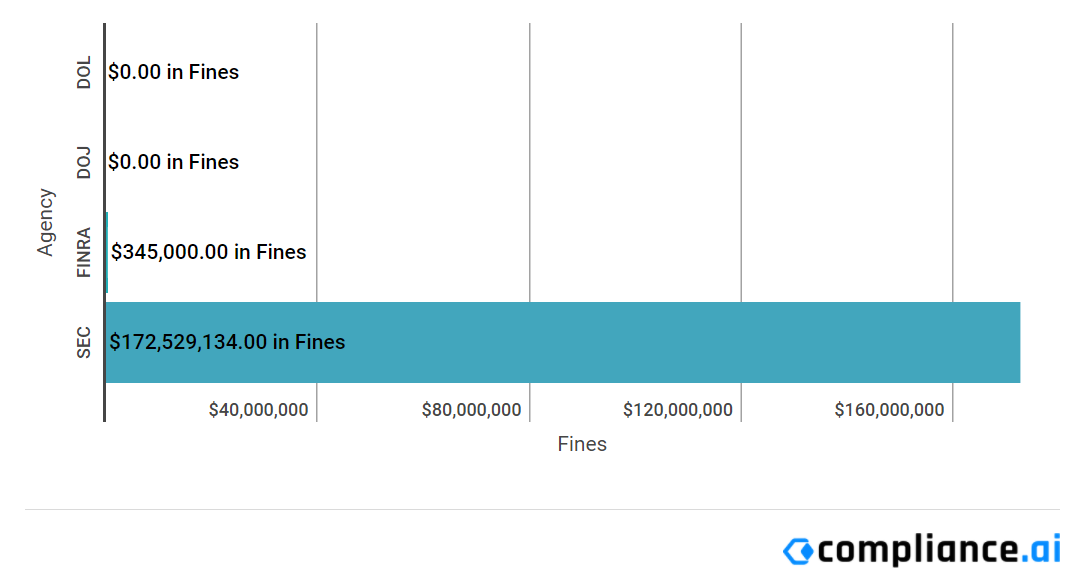Select the FINRA agency axis label
This screenshot has width=1087, height=586.
click(84, 252)
